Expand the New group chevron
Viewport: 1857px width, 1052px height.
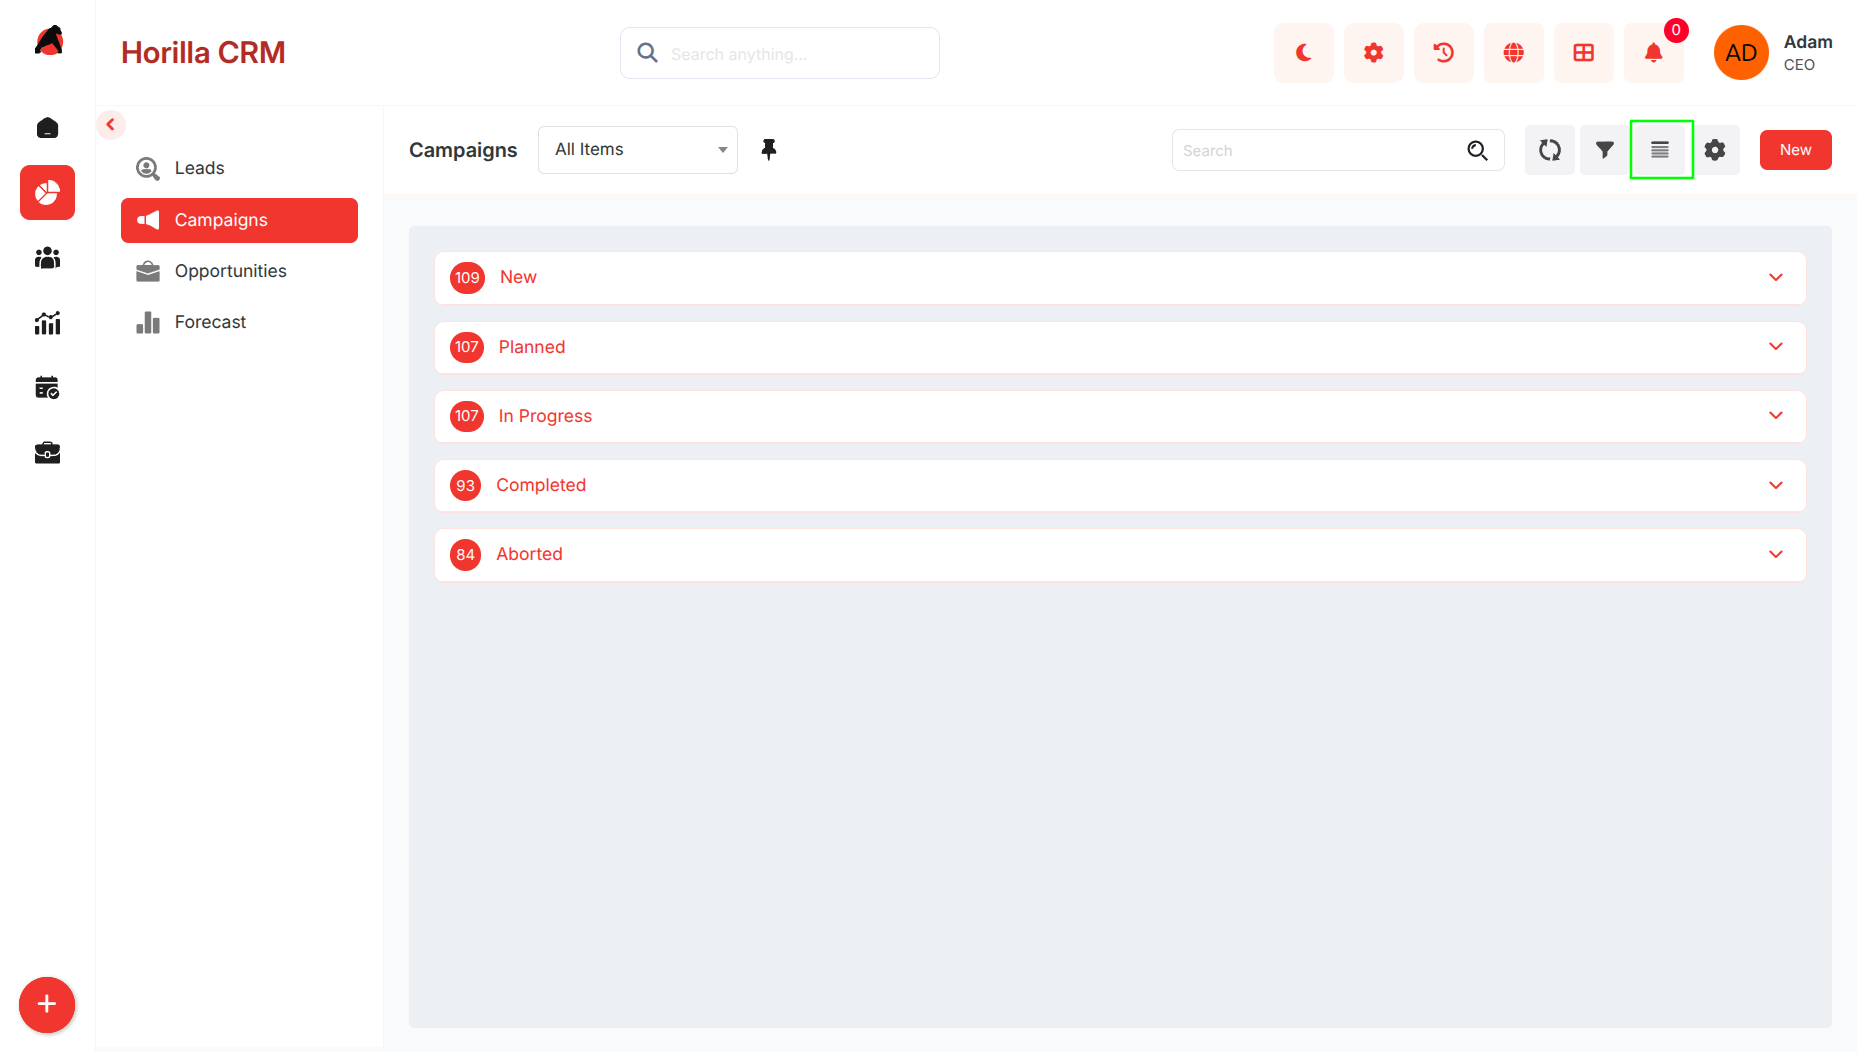[x=1776, y=277]
